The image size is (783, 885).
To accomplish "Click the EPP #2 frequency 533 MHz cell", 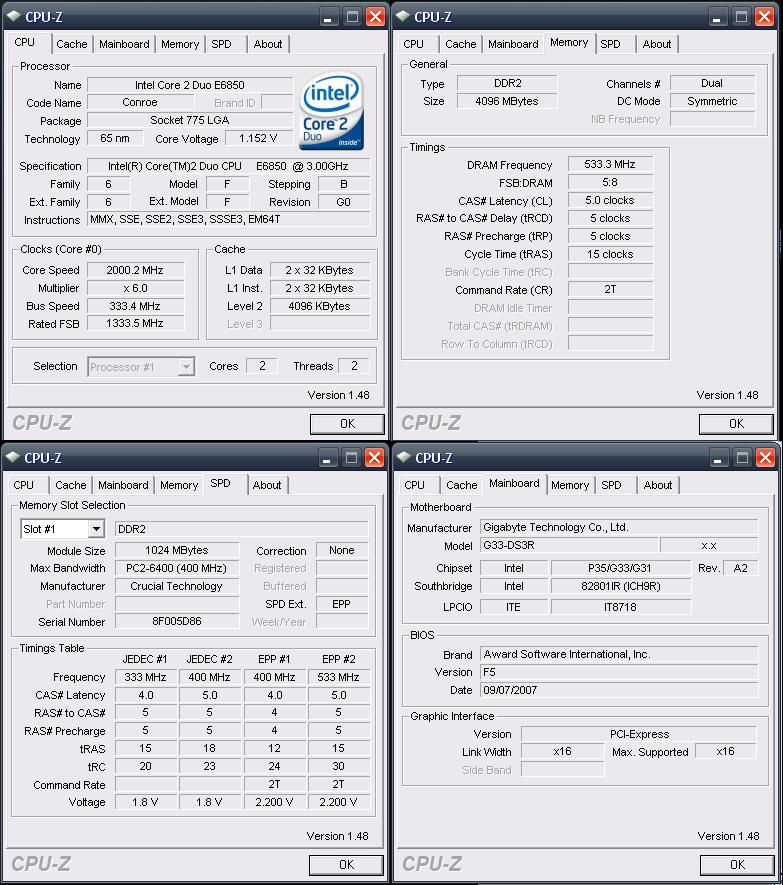I will click(339, 677).
